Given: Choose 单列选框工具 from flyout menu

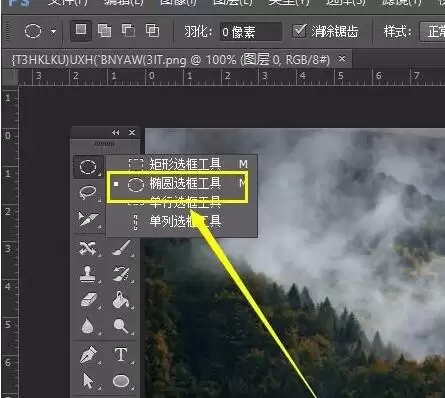Looking at the screenshot, I should (x=182, y=221).
